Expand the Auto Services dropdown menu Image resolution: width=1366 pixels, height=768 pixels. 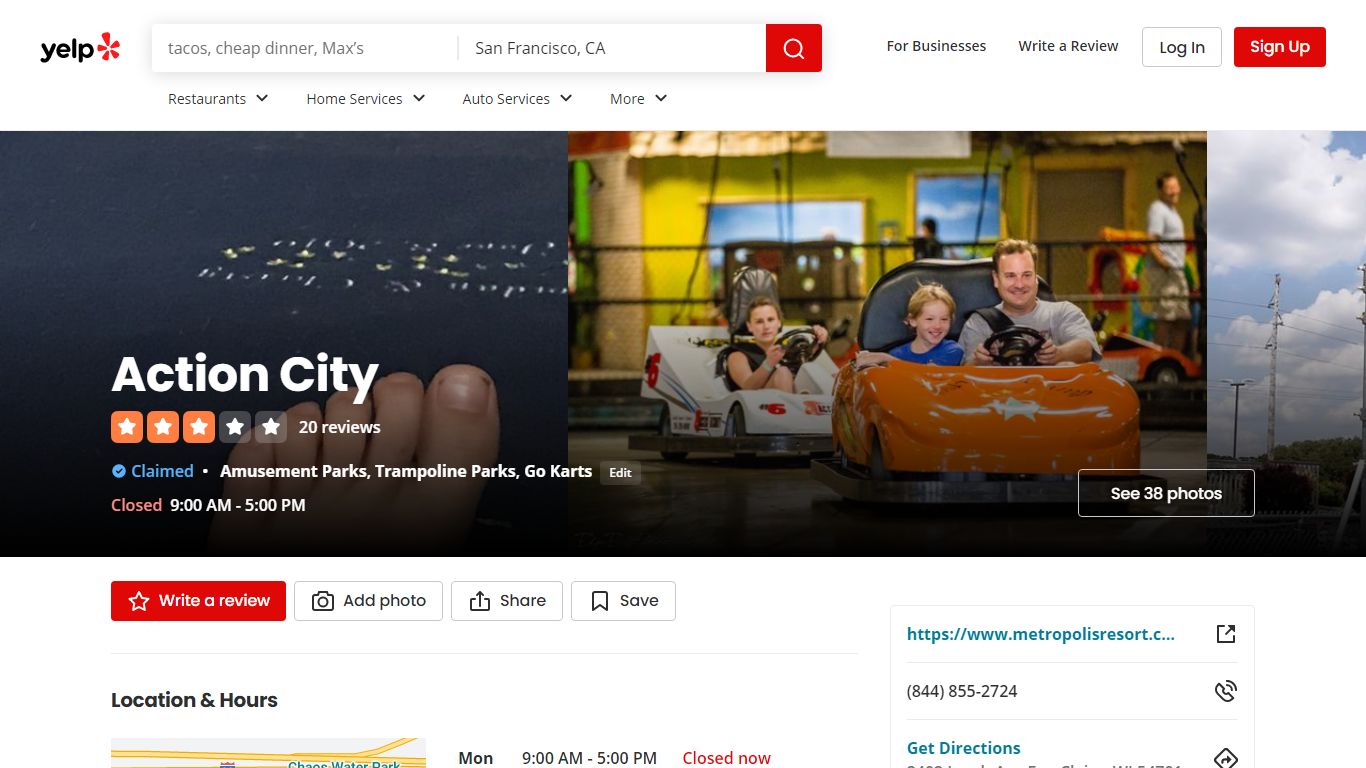(517, 98)
